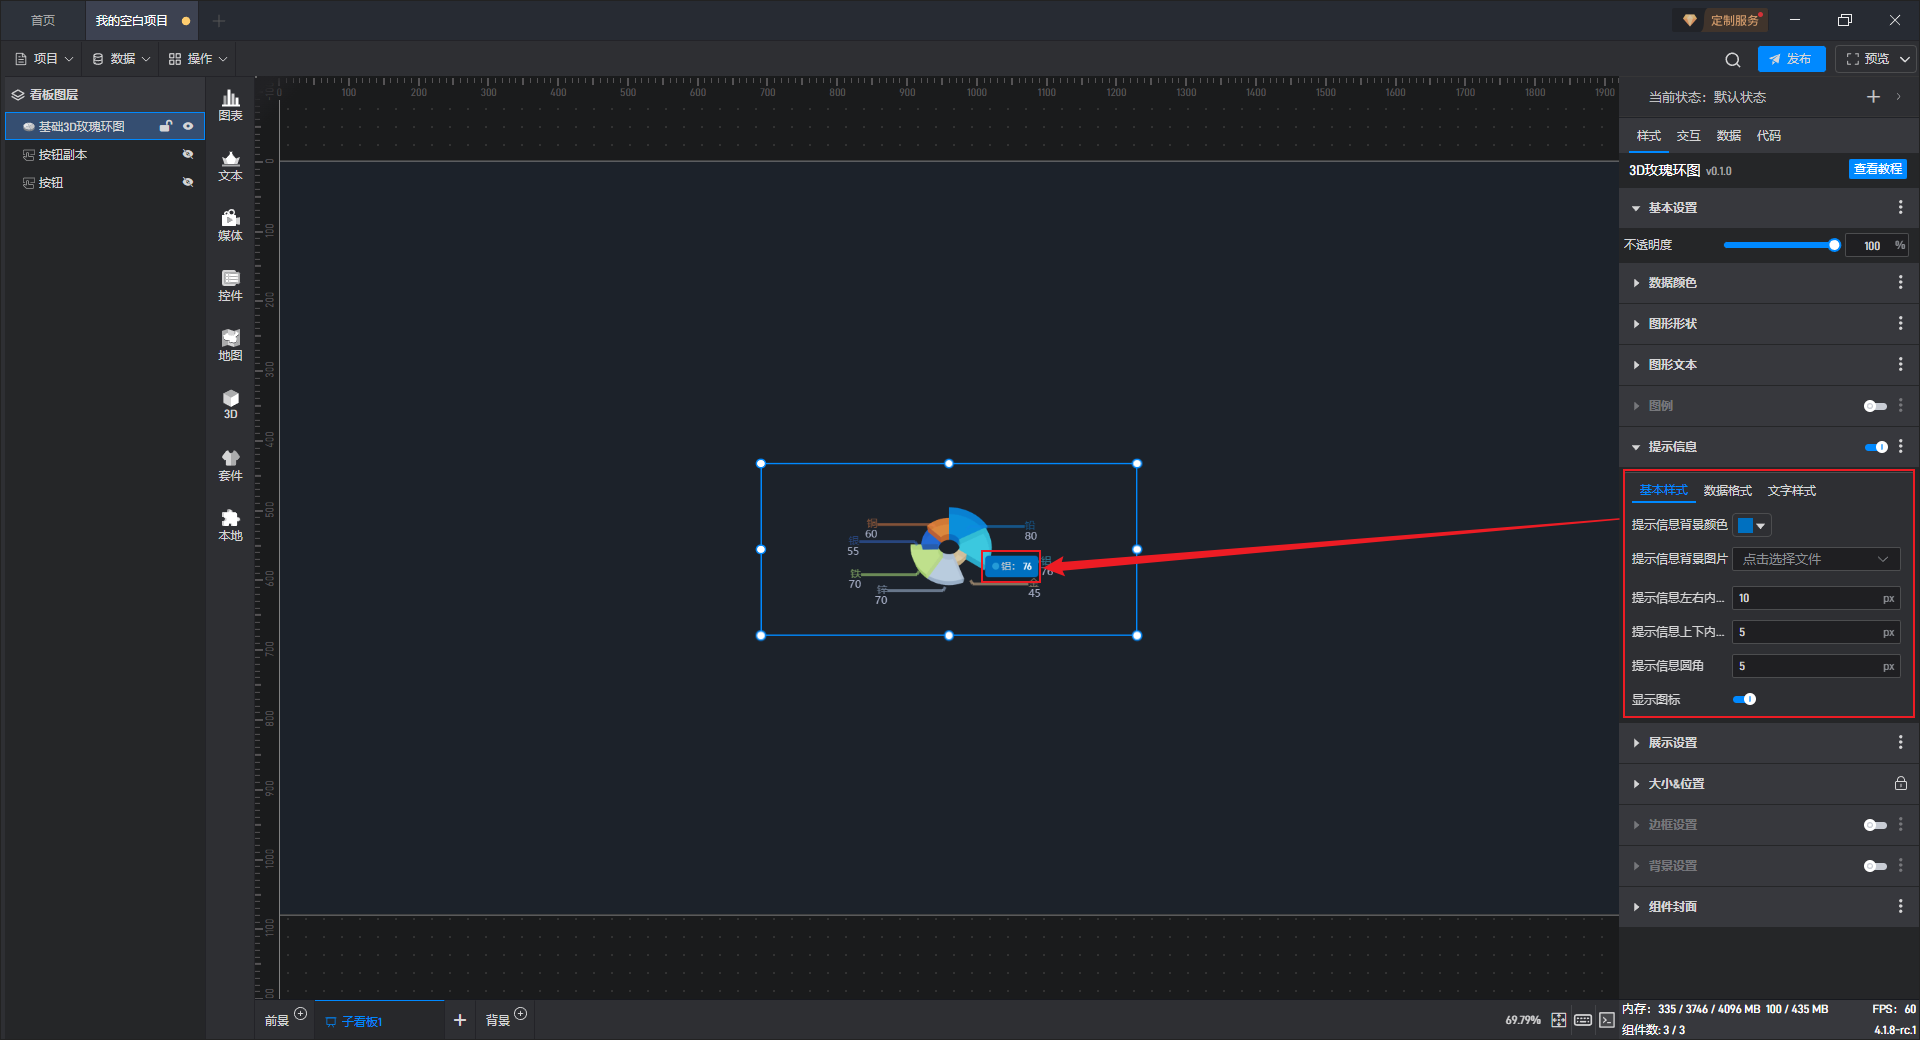Open more options for 基本设置 section

(1900, 207)
